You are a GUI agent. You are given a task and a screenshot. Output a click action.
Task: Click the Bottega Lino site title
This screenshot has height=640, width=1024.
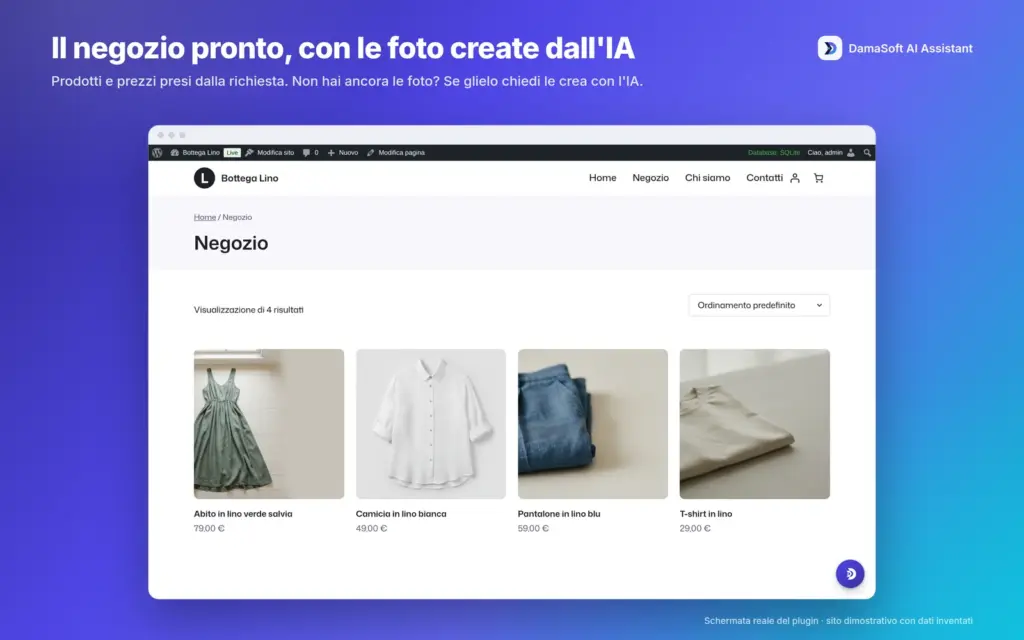point(249,178)
